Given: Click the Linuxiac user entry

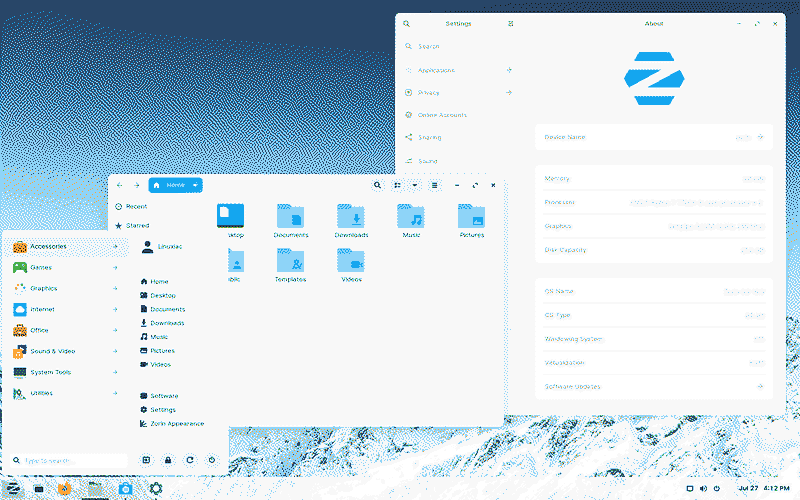Looking at the screenshot, I should [x=162, y=247].
